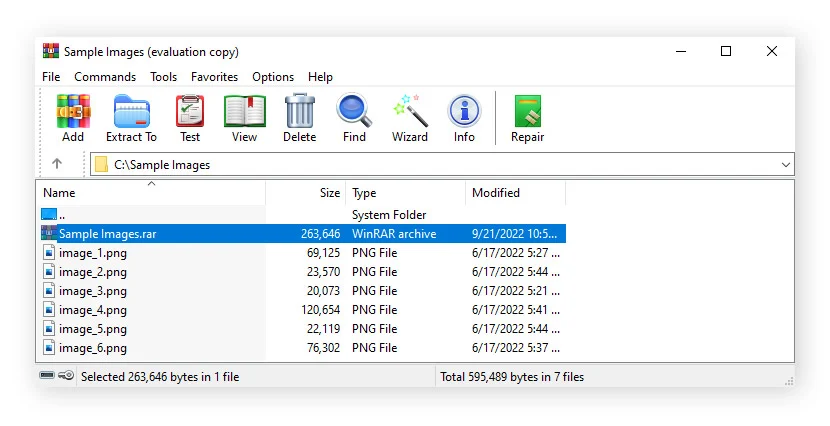Image resolution: width=830 pixels, height=426 pixels.
Task: Sort by the Modified column header
Action: click(x=516, y=193)
